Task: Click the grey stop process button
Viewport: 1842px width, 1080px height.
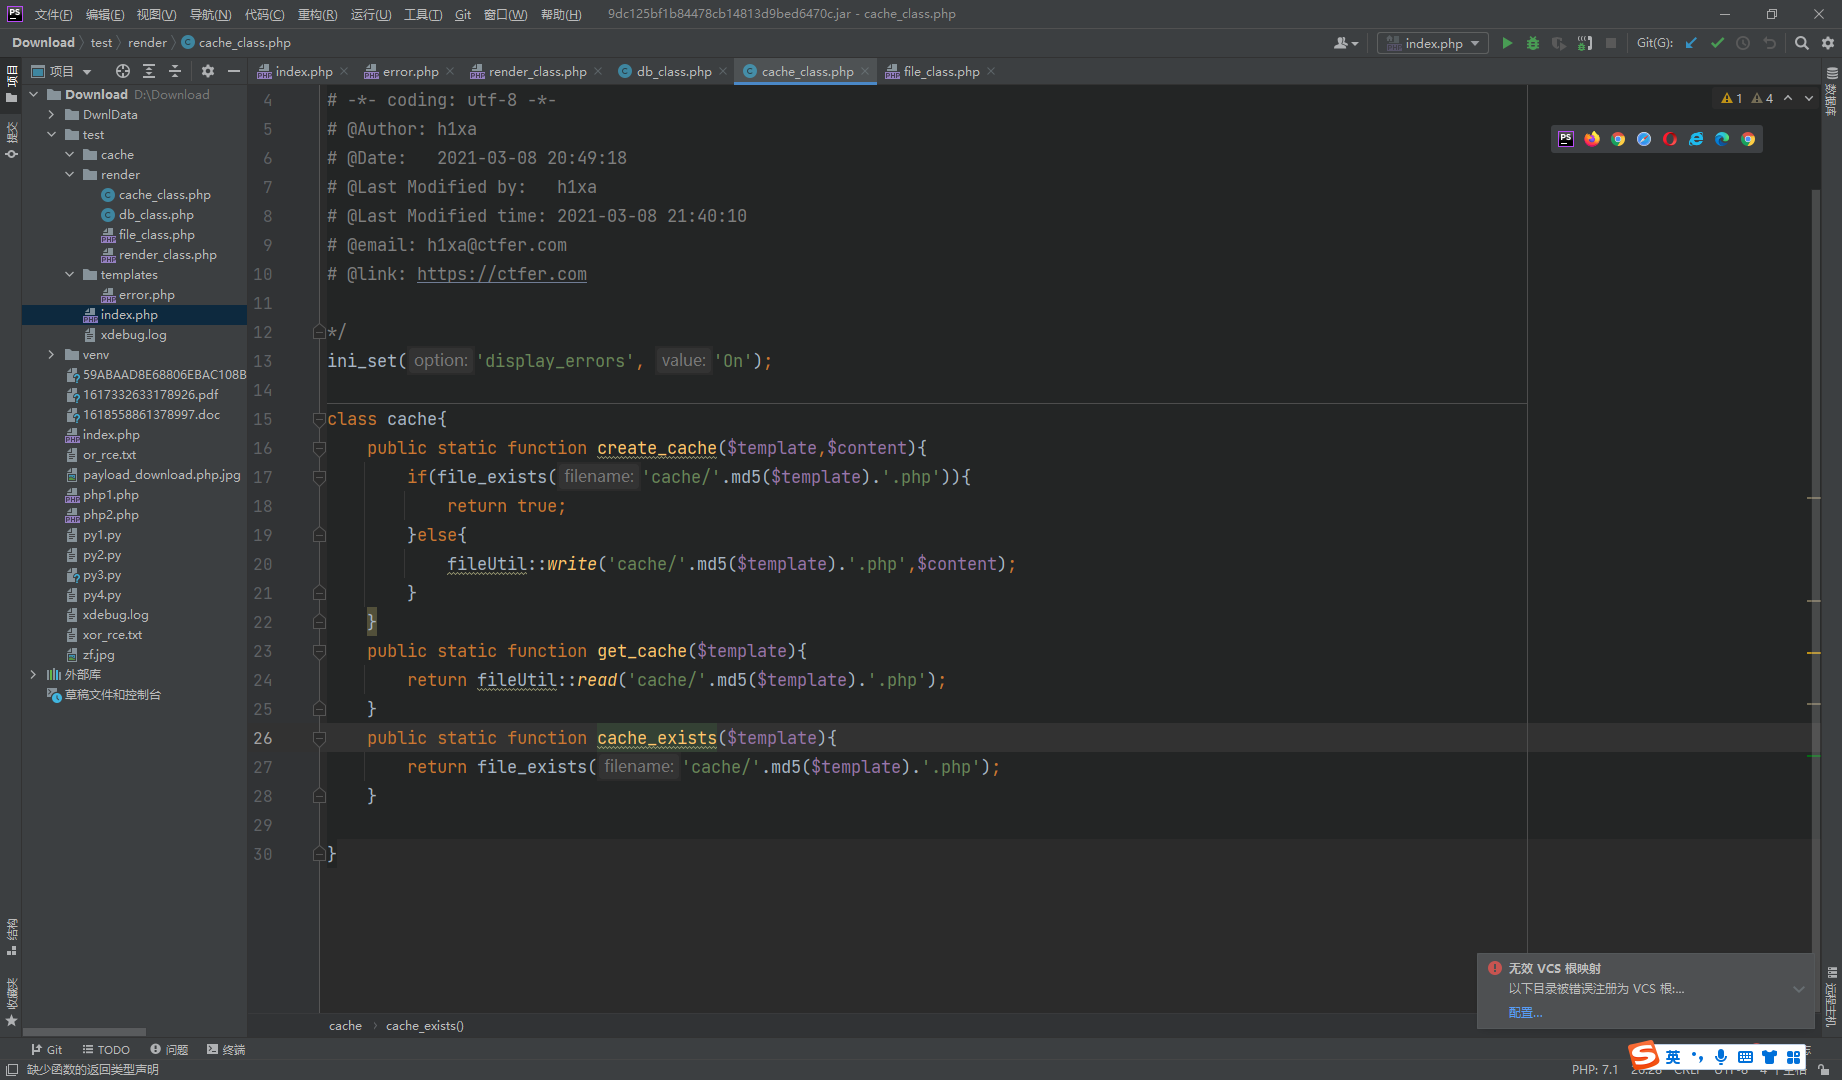Action: (x=1611, y=43)
